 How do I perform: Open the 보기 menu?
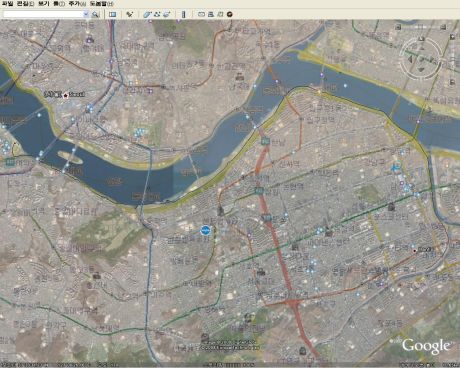click(43, 4)
